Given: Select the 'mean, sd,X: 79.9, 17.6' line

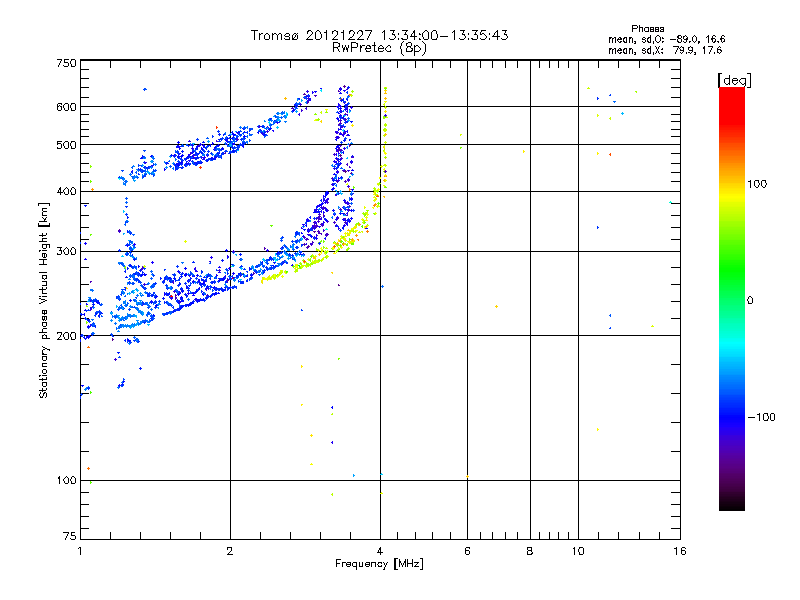Looking at the screenshot, I should tap(665, 50).
